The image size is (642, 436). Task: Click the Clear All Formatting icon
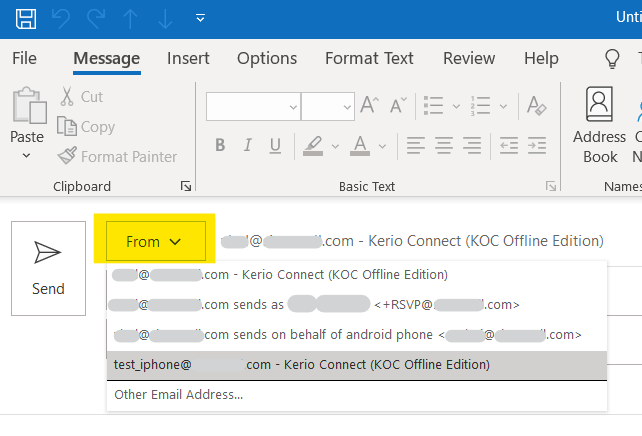[x=537, y=106]
